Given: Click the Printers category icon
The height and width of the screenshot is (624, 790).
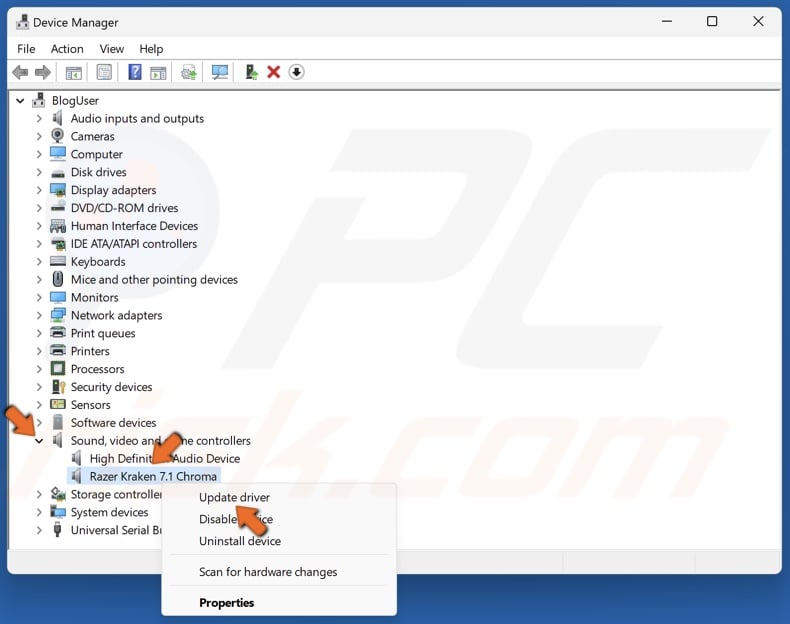Looking at the screenshot, I should (x=58, y=351).
